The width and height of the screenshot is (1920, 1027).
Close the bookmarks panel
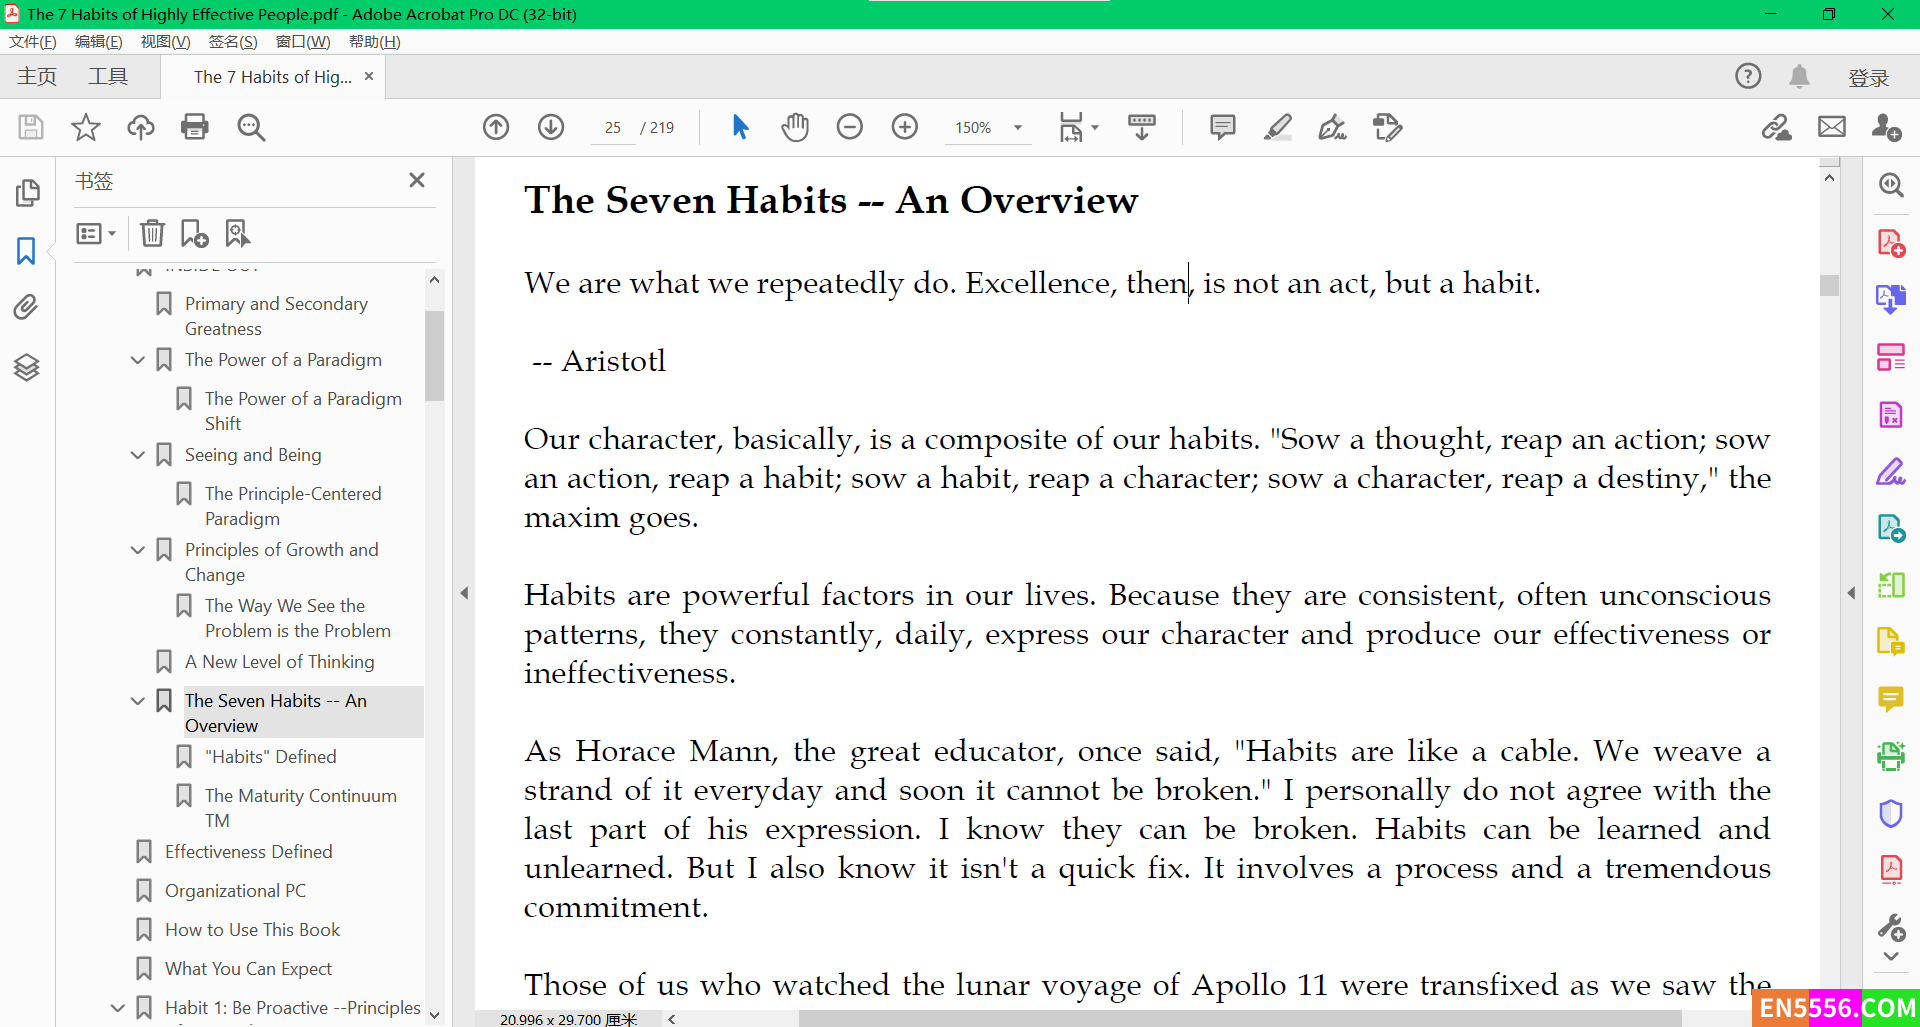pyautogui.click(x=417, y=180)
